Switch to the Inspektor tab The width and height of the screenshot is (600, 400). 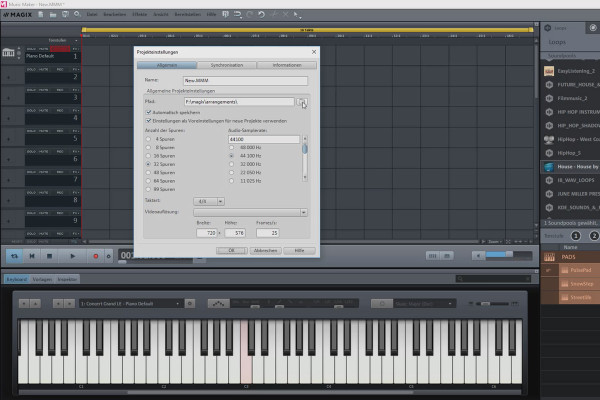pyautogui.click(x=67, y=279)
